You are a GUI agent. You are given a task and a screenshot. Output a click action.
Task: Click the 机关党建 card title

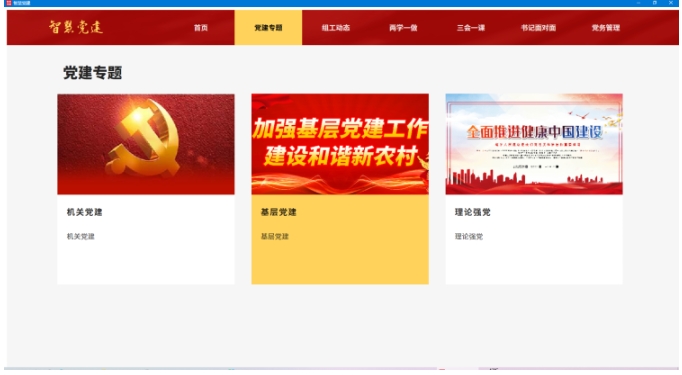coord(84,212)
